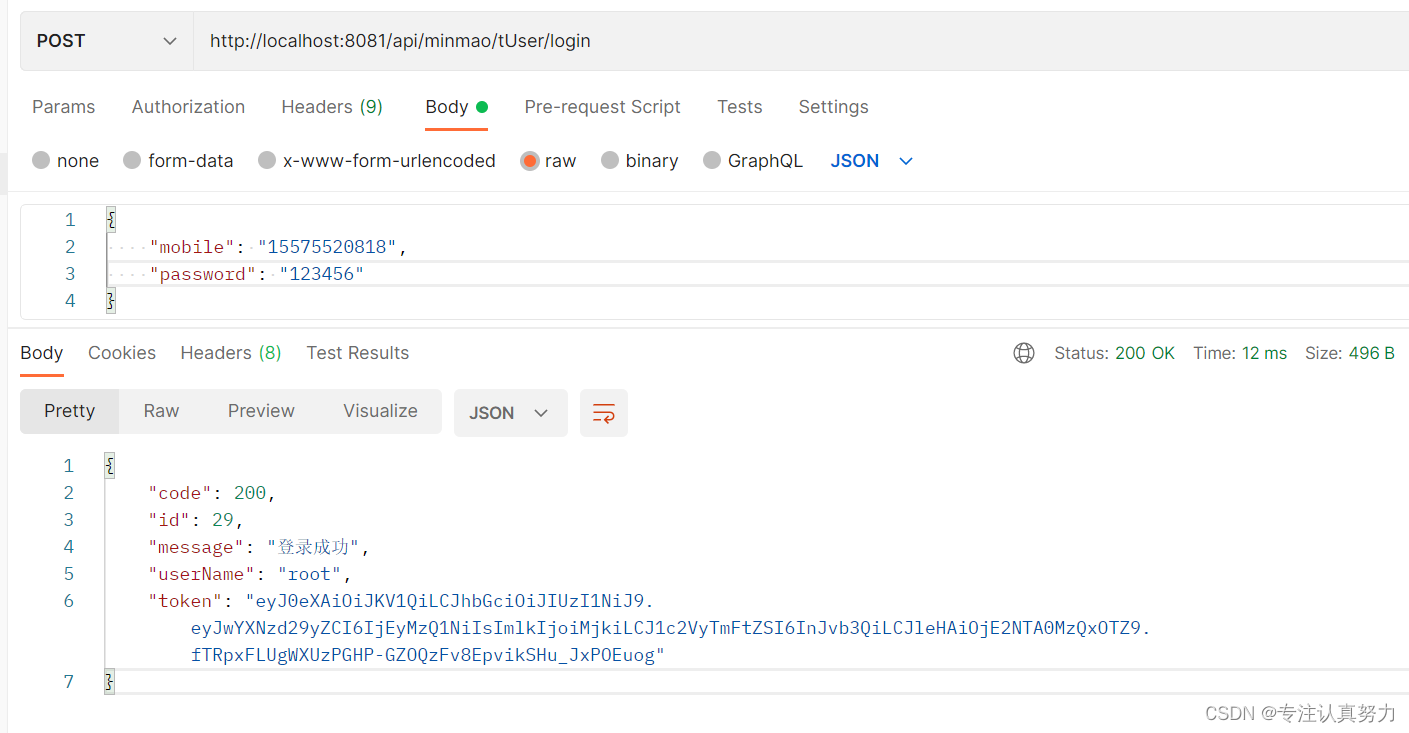Click the message value "登录成功"
This screenshot has height=733, width=1409.
point(313,547)
